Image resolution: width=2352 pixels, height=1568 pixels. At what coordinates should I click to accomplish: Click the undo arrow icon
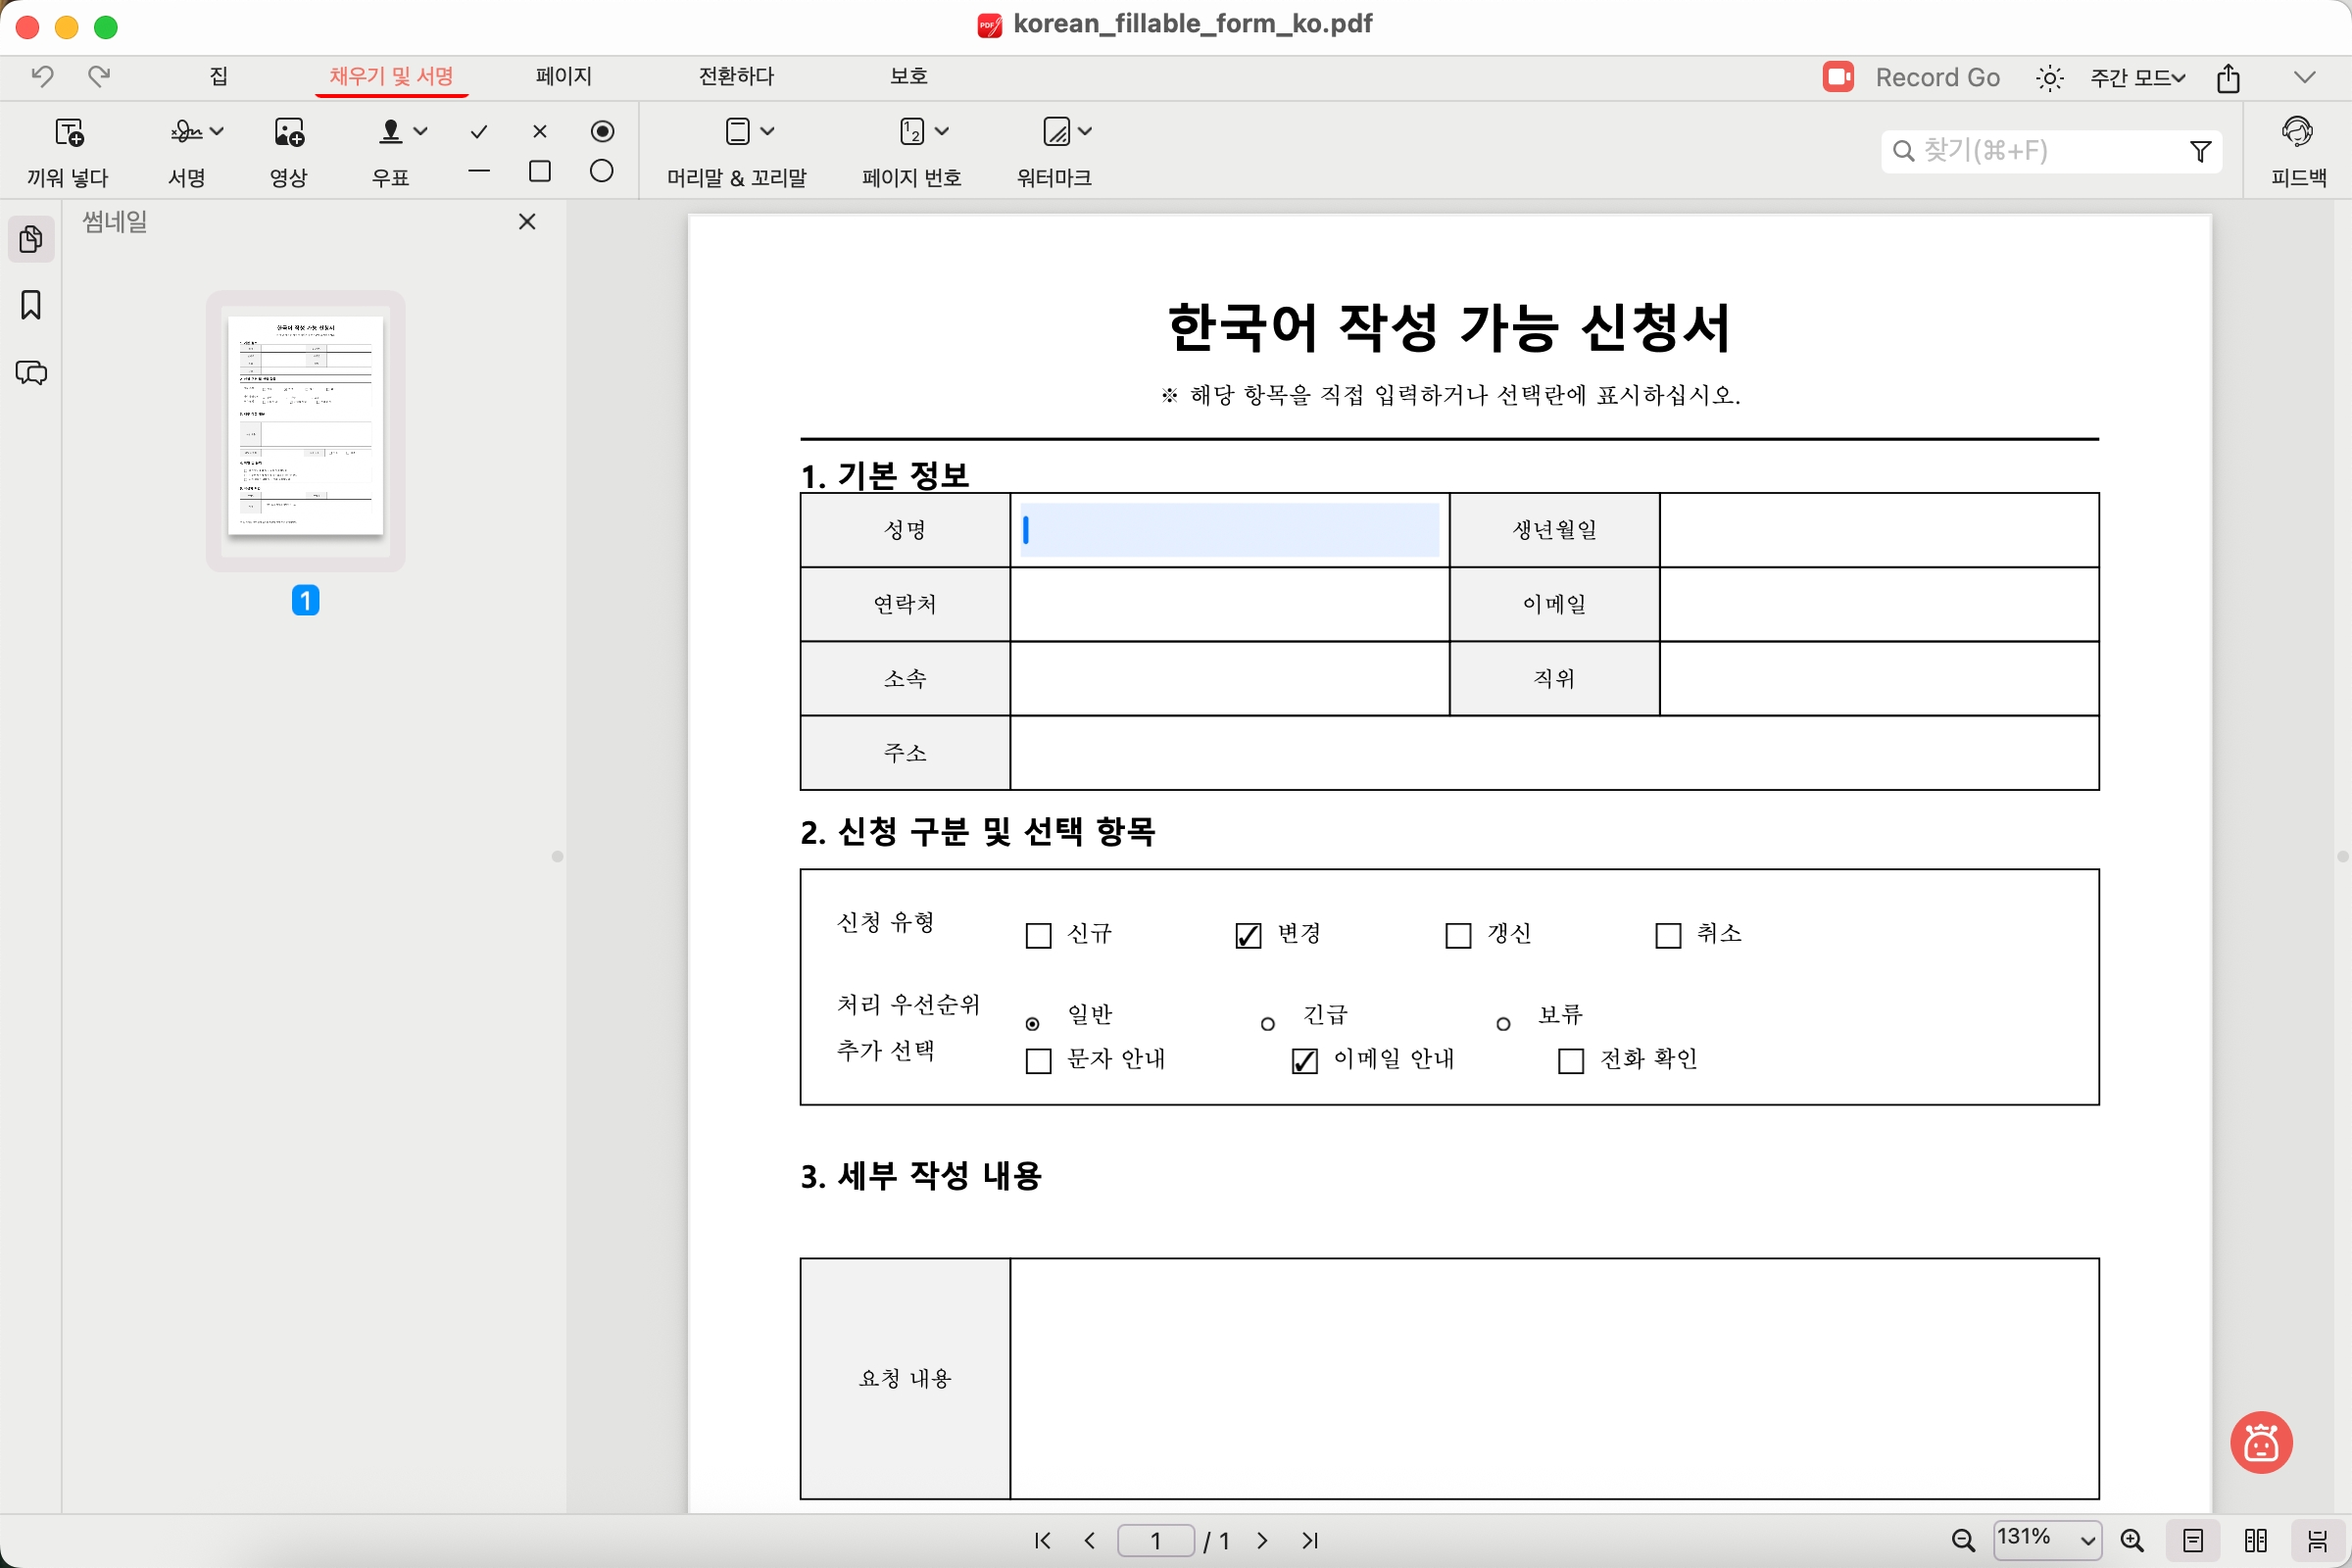42,76
